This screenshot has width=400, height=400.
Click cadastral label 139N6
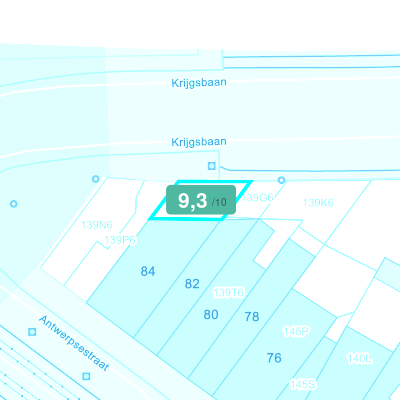97,225
